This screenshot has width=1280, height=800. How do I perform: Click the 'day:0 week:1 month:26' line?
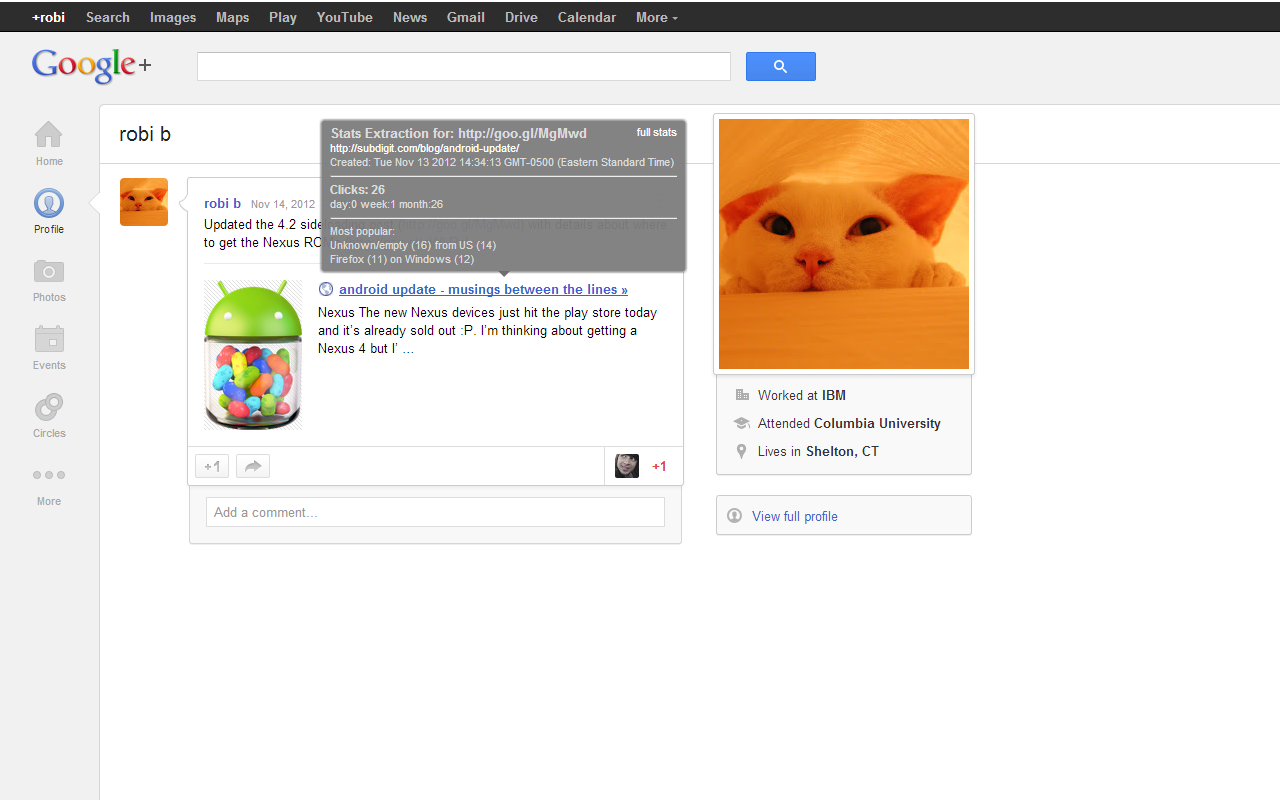coord(387,204)
